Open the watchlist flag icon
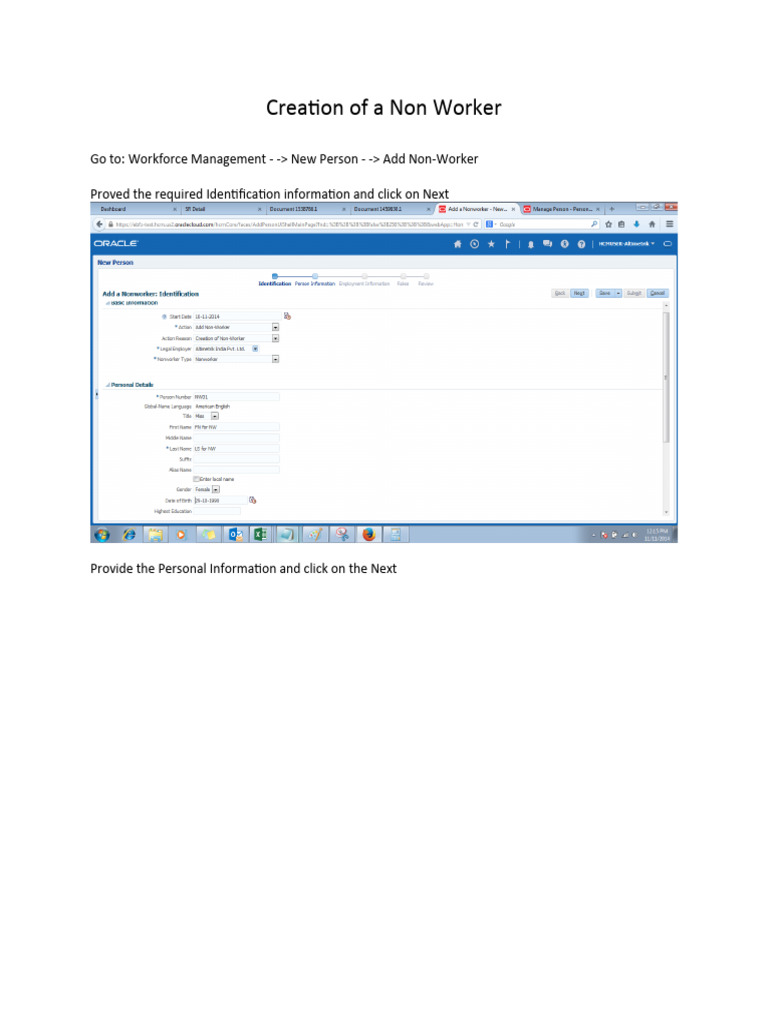Image resolution: width=768 pixels, height=1024 pixels. coord(507,244)
